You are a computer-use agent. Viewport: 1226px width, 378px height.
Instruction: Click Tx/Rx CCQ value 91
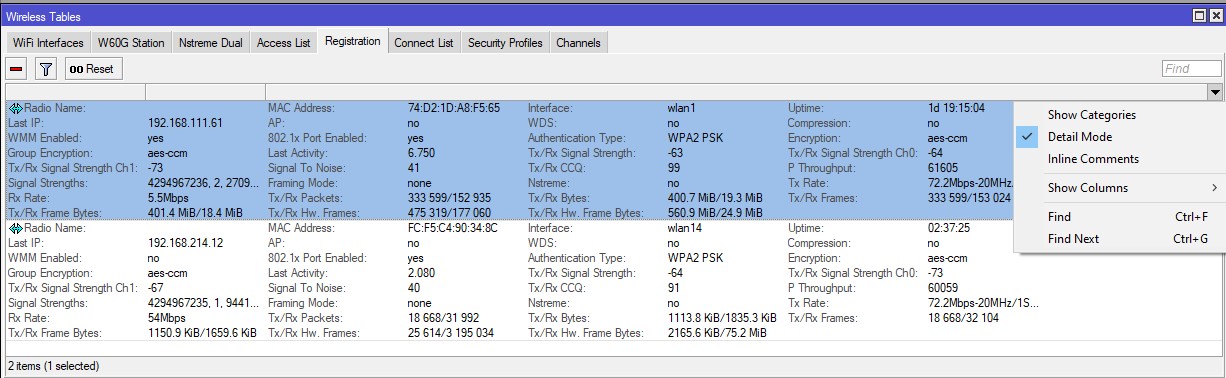pos(674,288)
